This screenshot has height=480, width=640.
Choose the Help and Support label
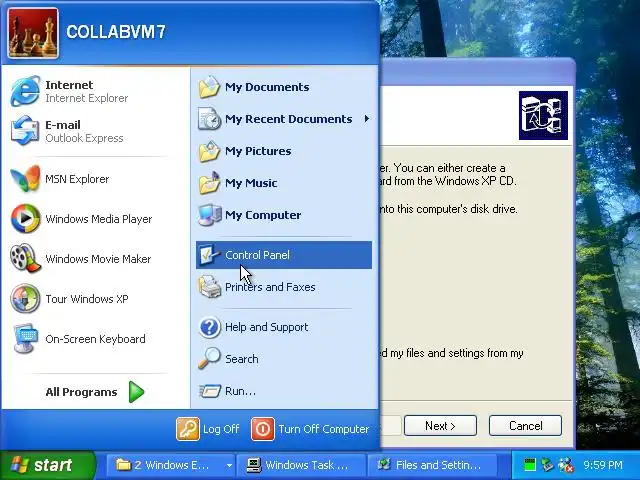(267, 327)
